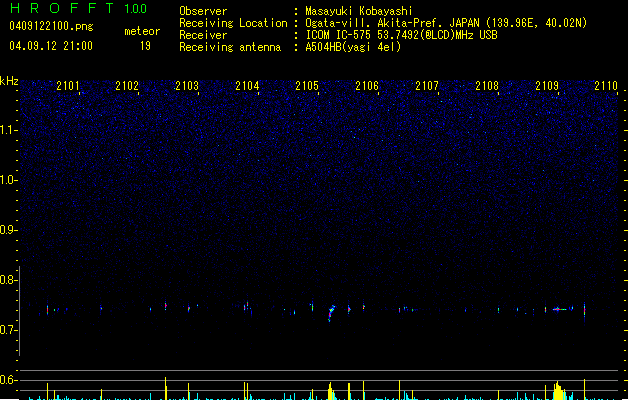
Task: Click the 2103 time axis marker
Action: (x=187, y=86)
